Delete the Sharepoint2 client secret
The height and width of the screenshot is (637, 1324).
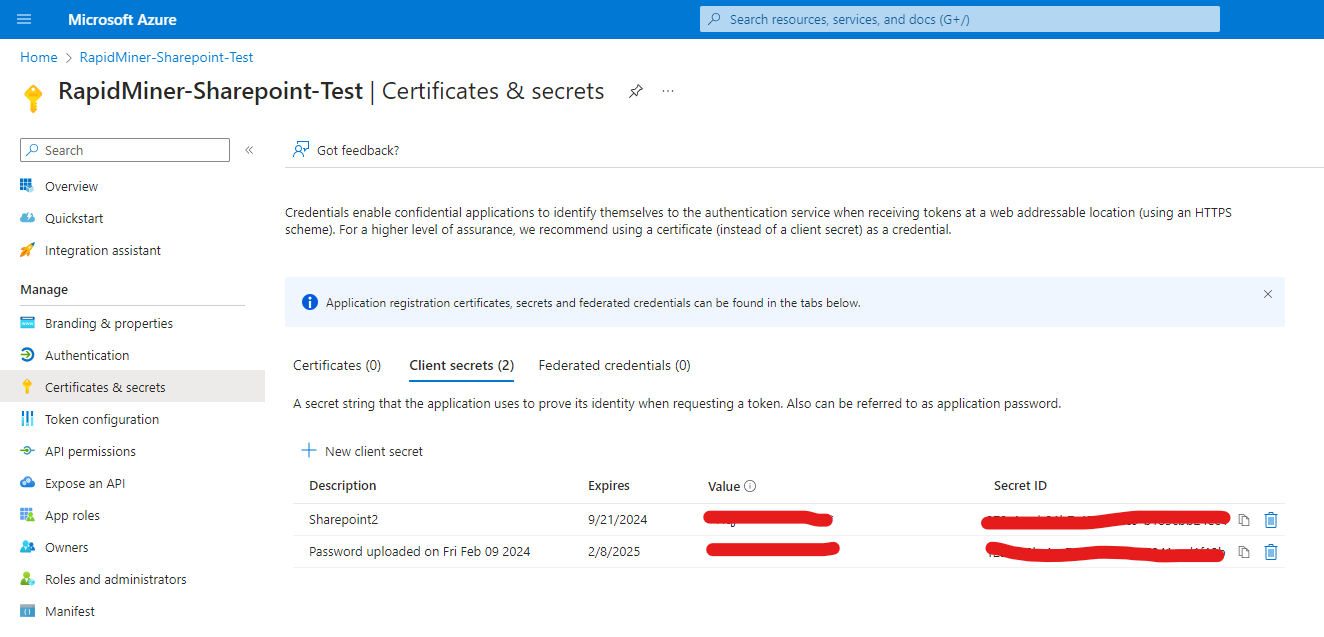point(1271,520)
